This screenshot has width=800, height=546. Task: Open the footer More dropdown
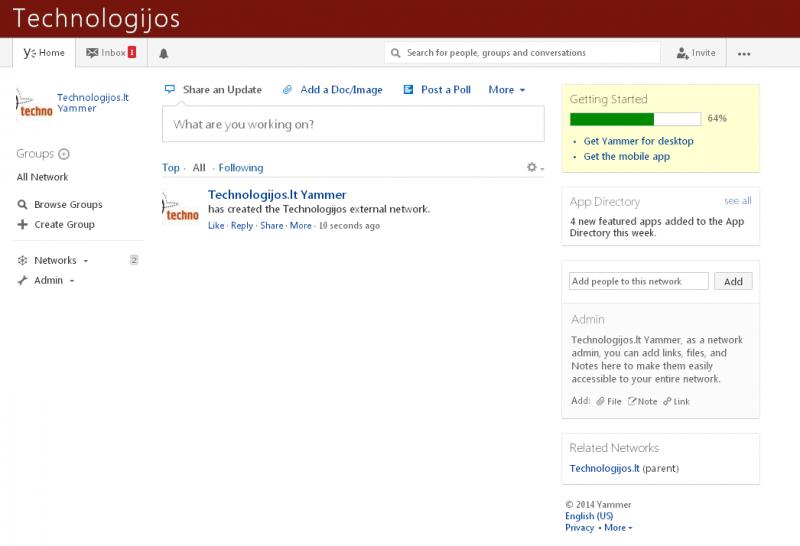coord(618,527)
